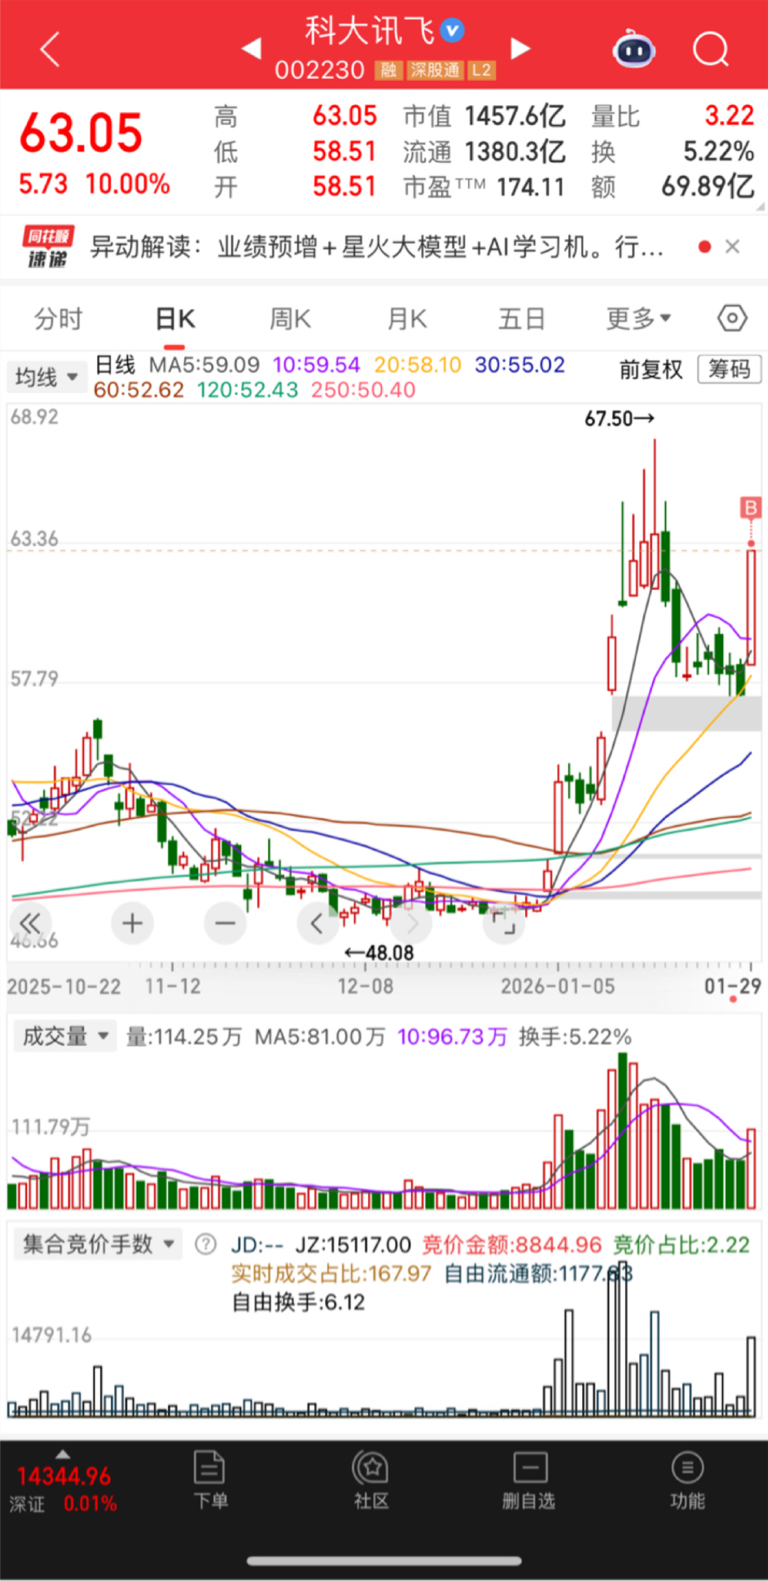This screenshot has height=1581, width=768.
Task: Switch to previous stock with left triangle
Action: (x=252, y=48)
